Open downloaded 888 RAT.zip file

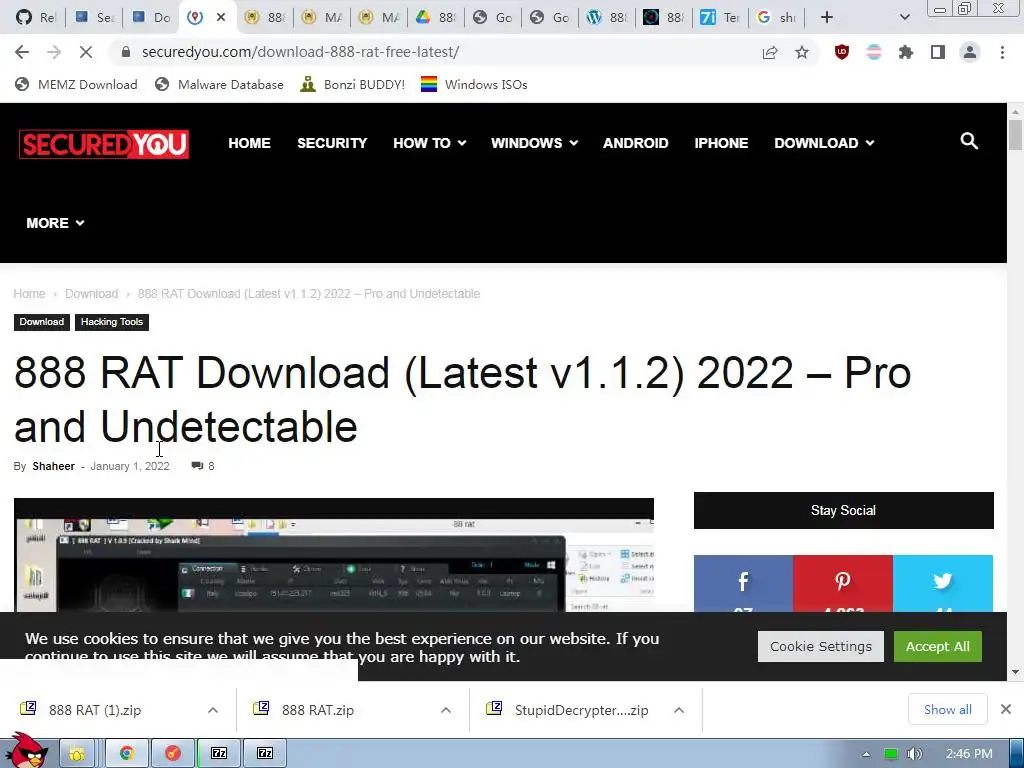tap(318, 710)
